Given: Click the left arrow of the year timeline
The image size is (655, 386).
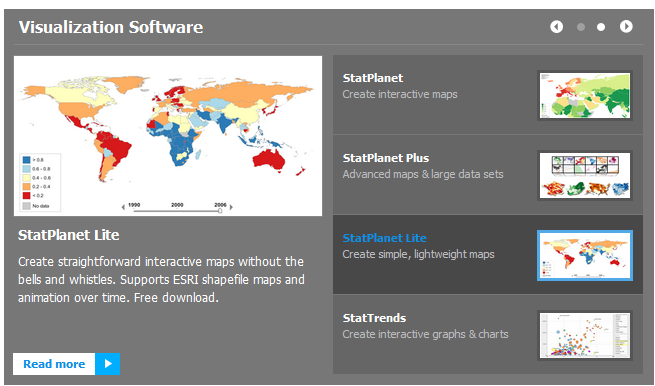Looking at the screenshot, I should click(123, 207).
